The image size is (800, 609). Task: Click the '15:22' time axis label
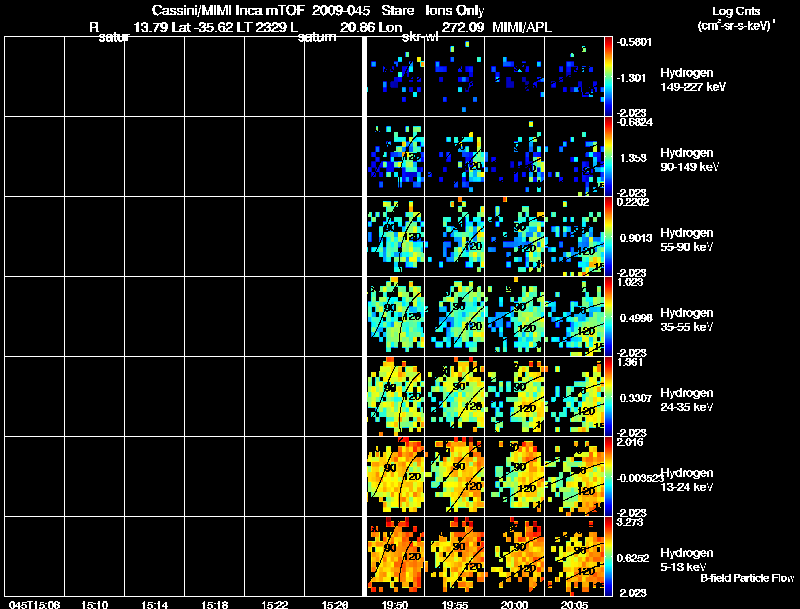tap(274, 605)
